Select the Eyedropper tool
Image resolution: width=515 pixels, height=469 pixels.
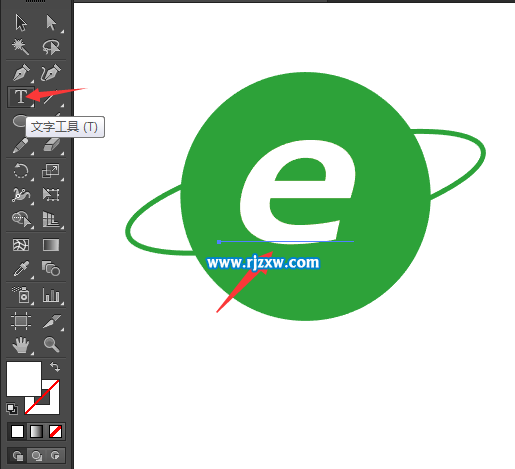tap(21, 269)
